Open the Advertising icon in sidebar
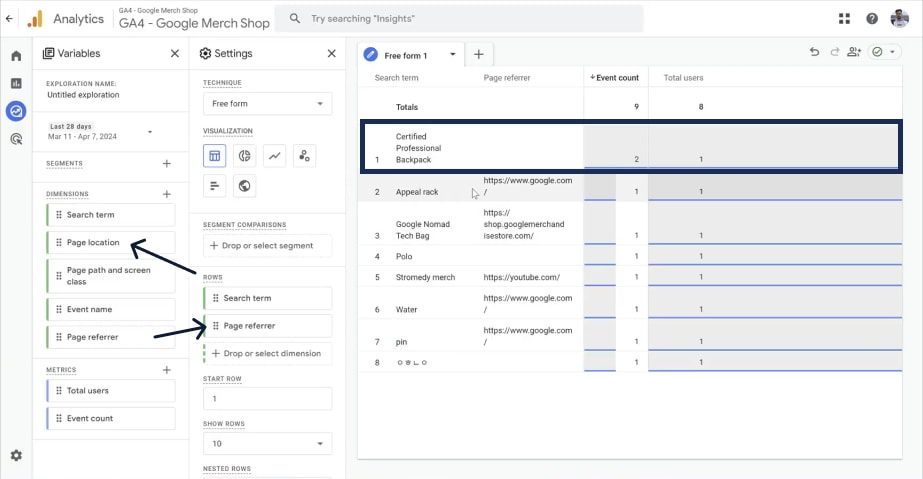 click(16, 139)
